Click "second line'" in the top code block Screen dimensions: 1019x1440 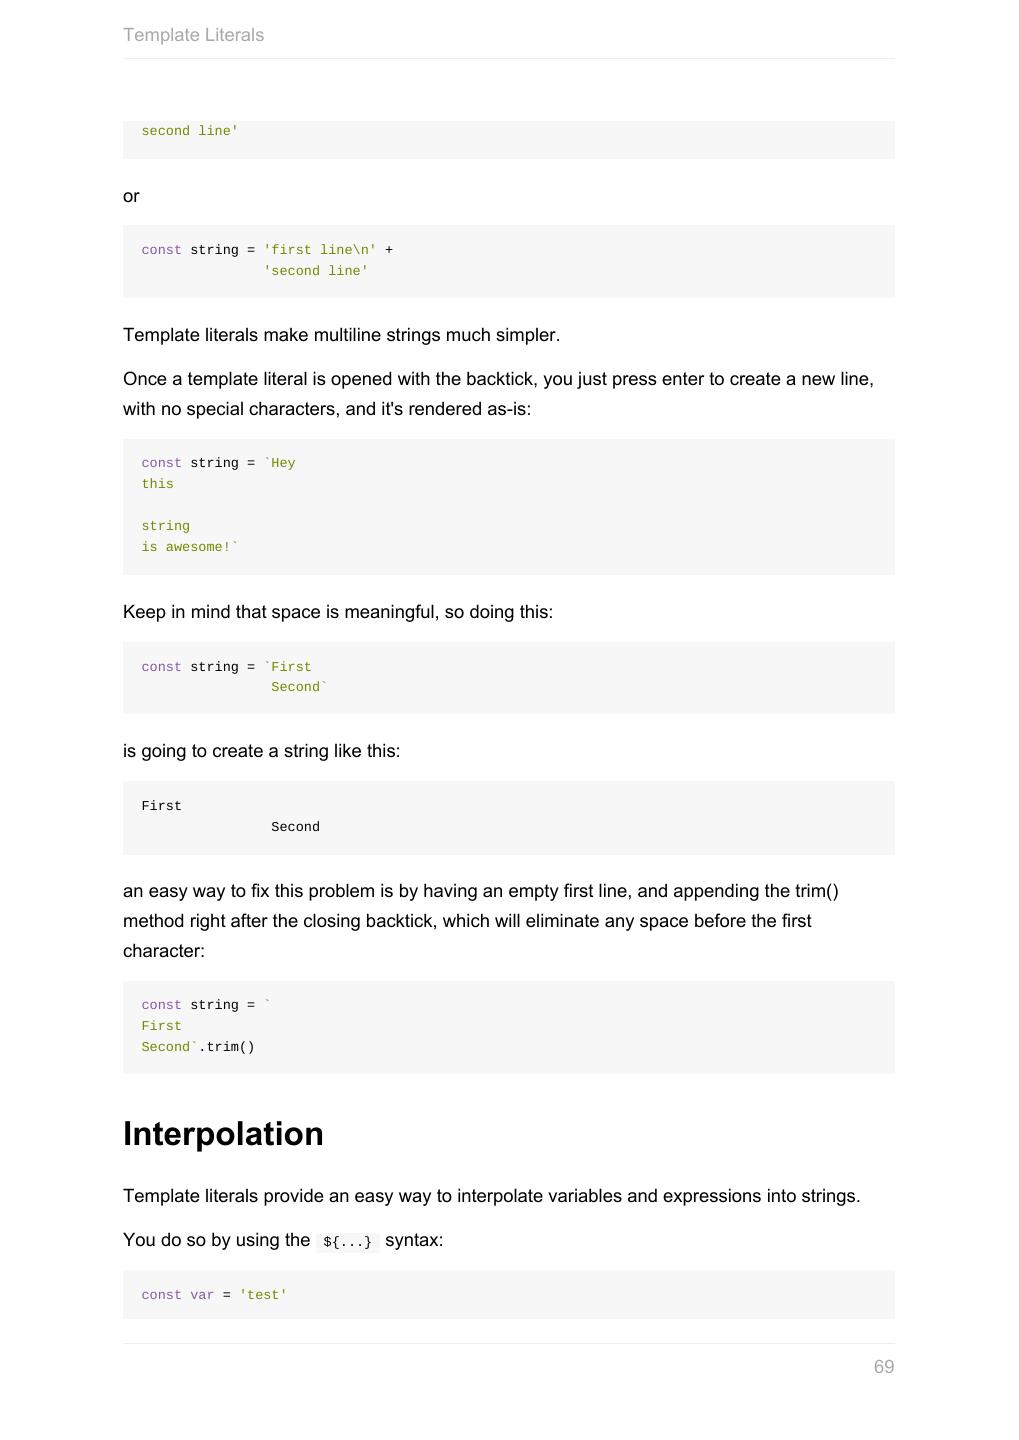189,131
